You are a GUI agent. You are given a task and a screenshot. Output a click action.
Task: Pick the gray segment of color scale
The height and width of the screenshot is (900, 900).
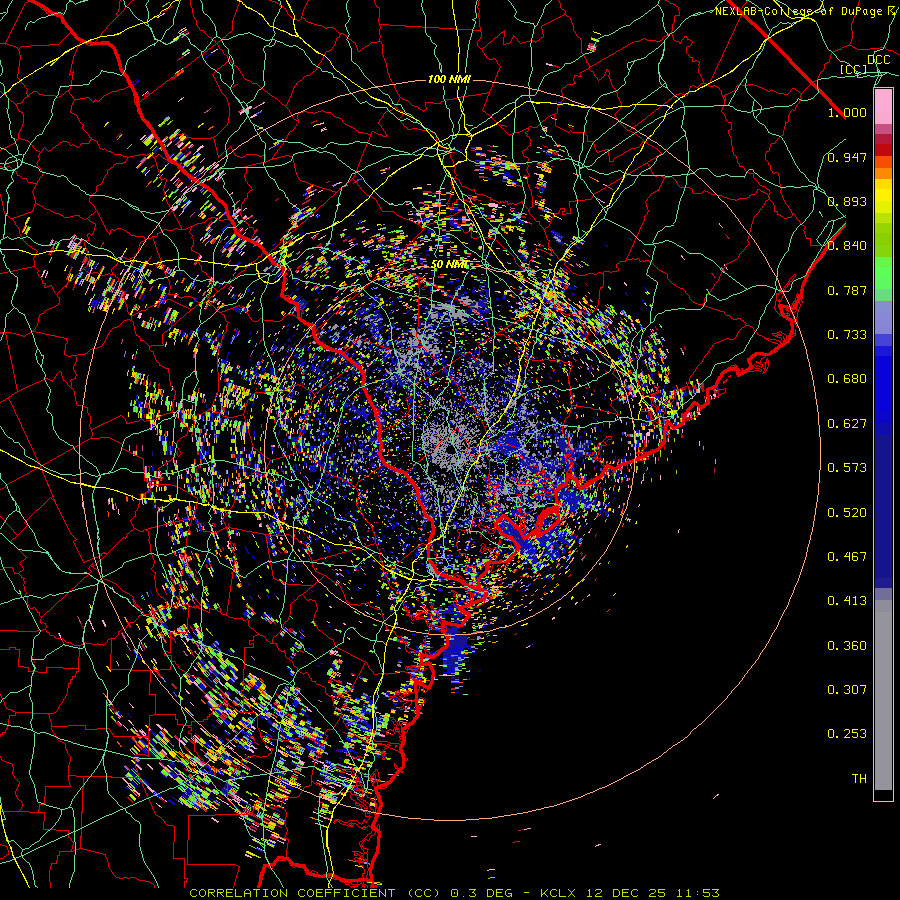tap(883, 695)
